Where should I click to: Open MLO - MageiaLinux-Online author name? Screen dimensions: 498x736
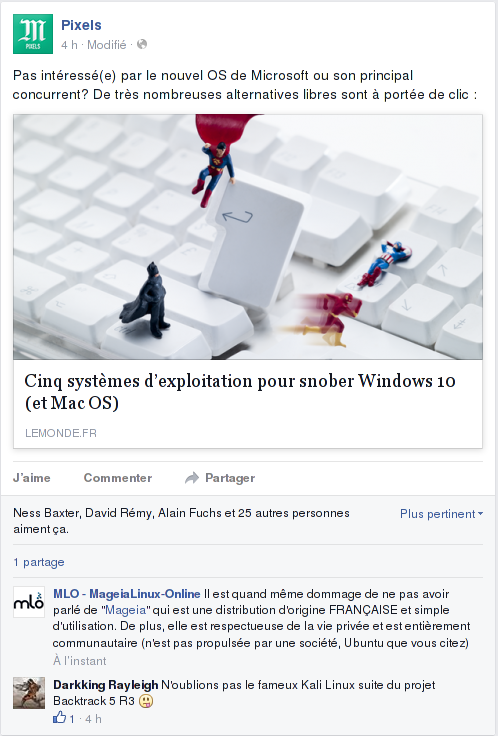(127, 594)
